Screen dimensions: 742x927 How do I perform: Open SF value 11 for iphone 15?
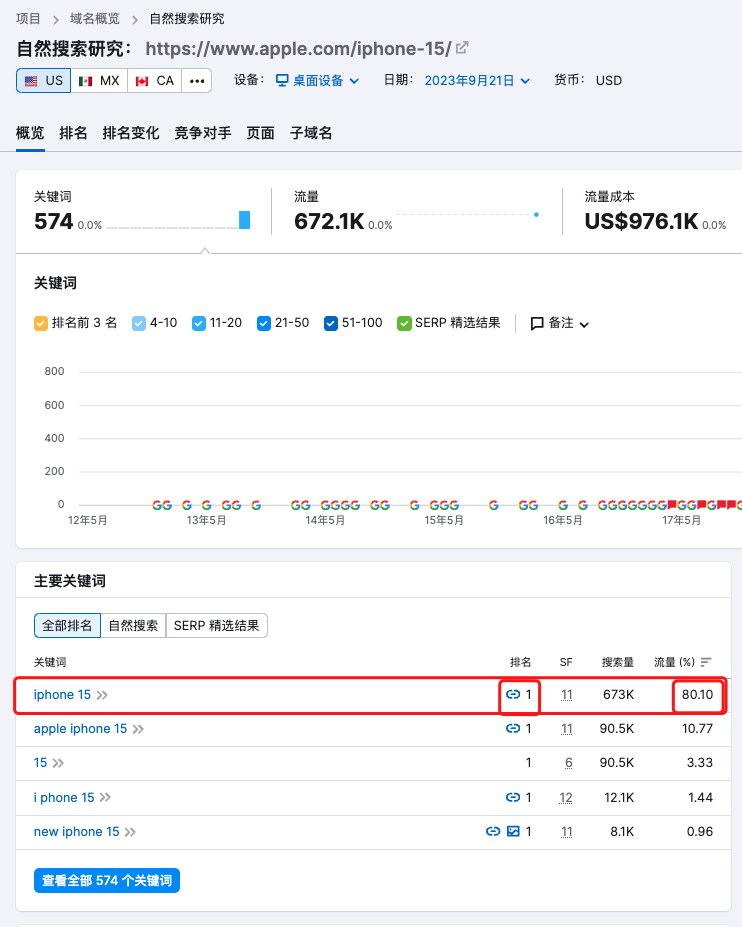click(566, 695)
